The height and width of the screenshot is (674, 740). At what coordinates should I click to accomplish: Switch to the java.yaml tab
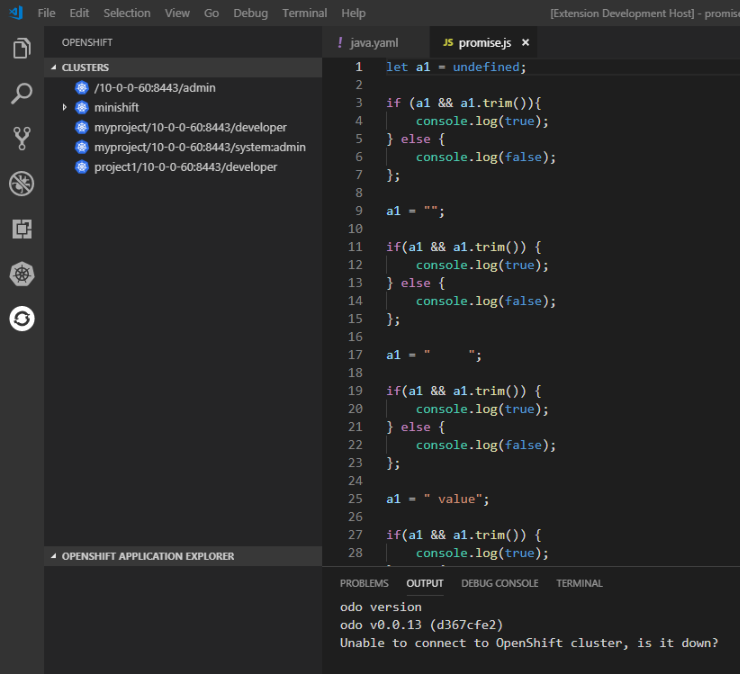(x=376, y=42)
